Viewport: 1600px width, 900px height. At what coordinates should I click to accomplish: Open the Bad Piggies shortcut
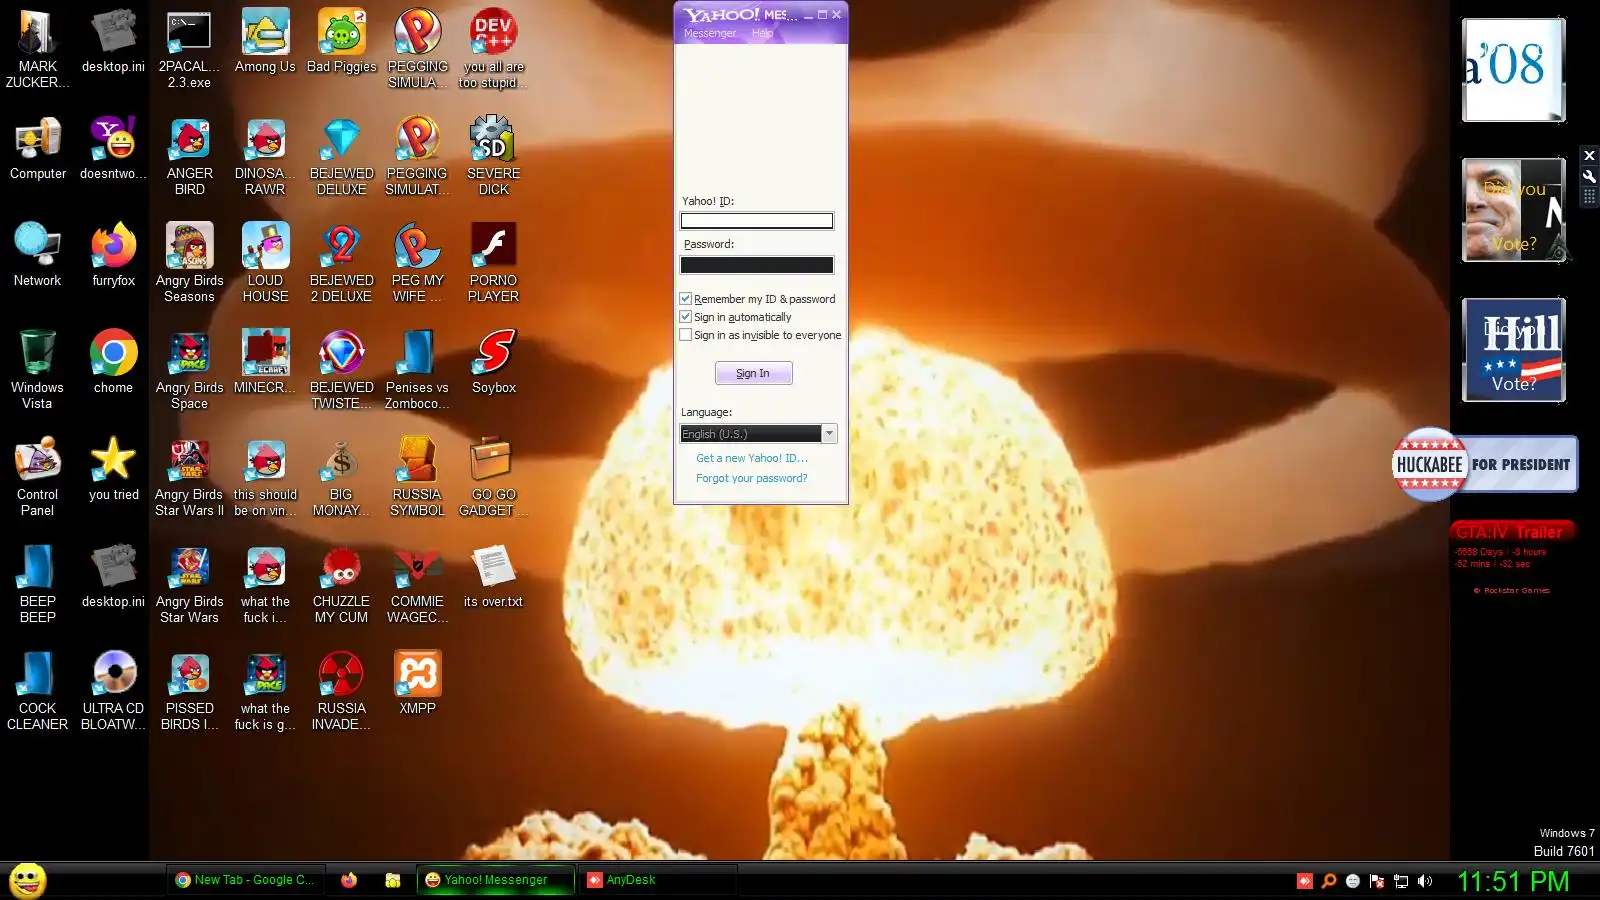pyautogui.click(x=342, y=42)
